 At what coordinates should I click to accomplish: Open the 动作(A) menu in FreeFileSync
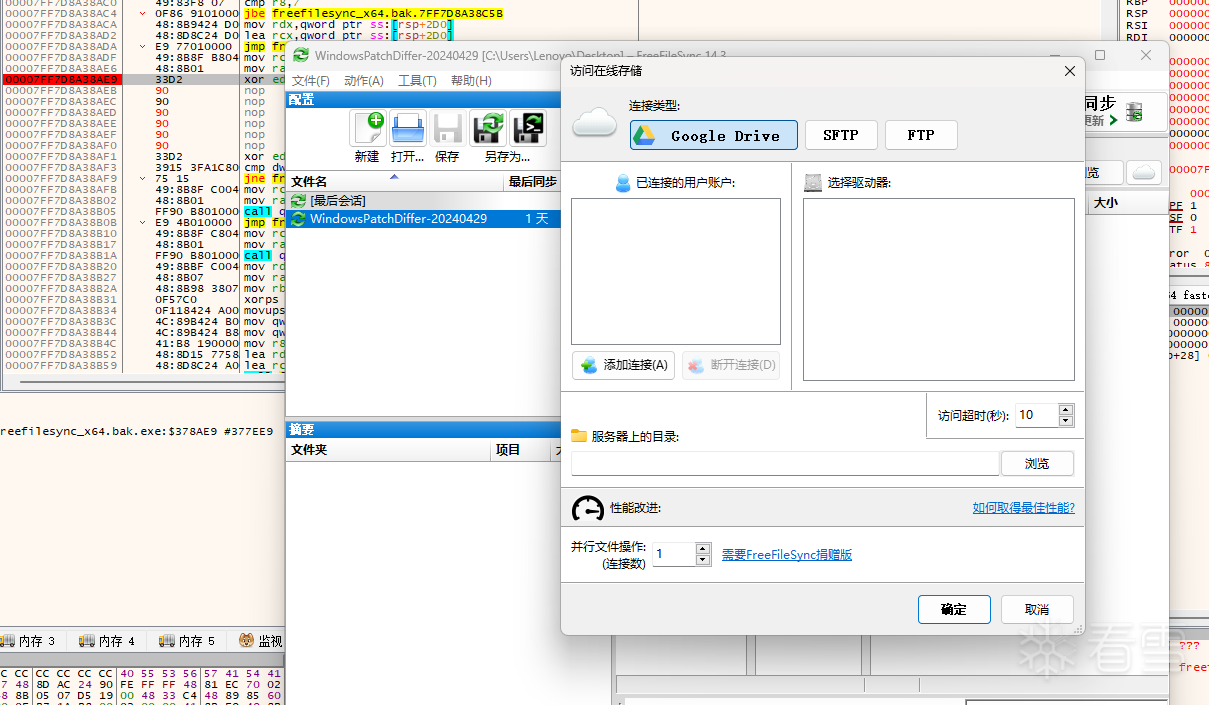click(x=364, y=81)
